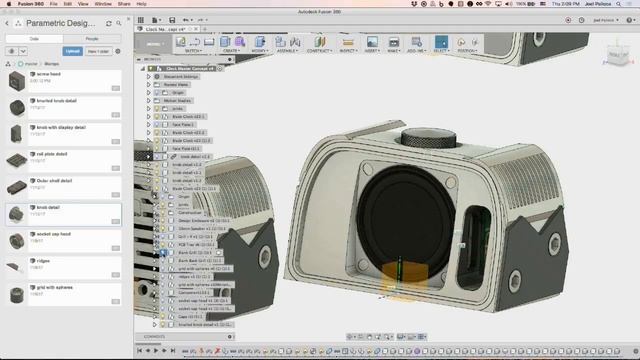Viewport: 640px width, 360px height.
Task: Open the Fusion 360 menu
Action: coord(31,4)
